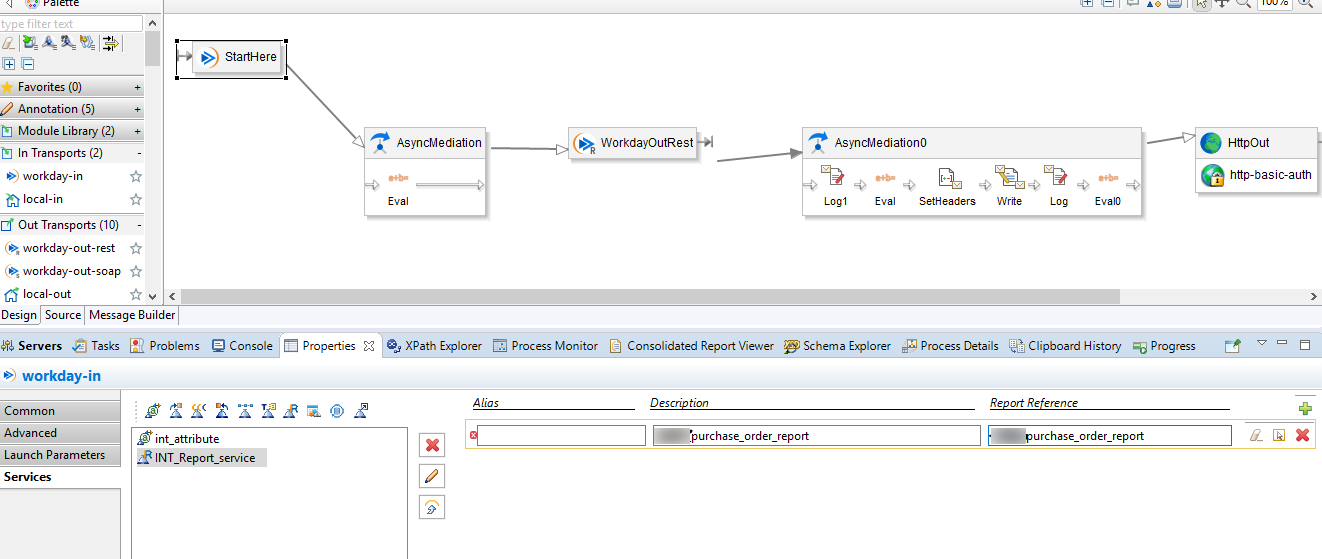Favorite local-in with its star
The width and height of the screenshot is (1322, 559).
pos(136,199)
